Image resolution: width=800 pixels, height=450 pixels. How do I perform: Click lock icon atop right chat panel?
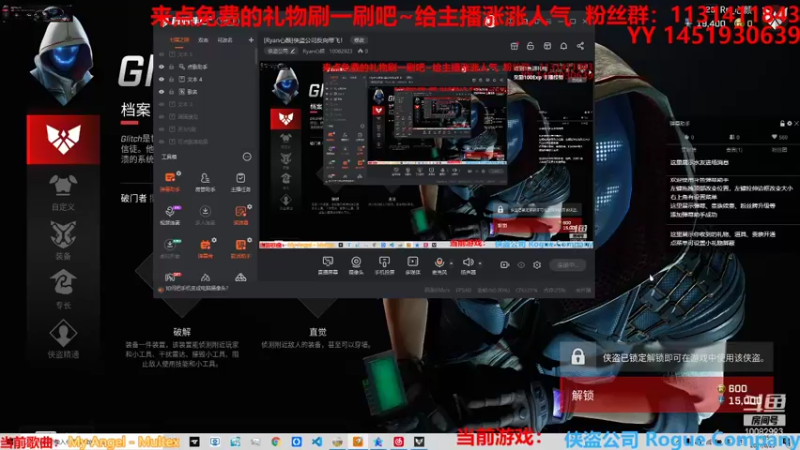pos(782,123)
